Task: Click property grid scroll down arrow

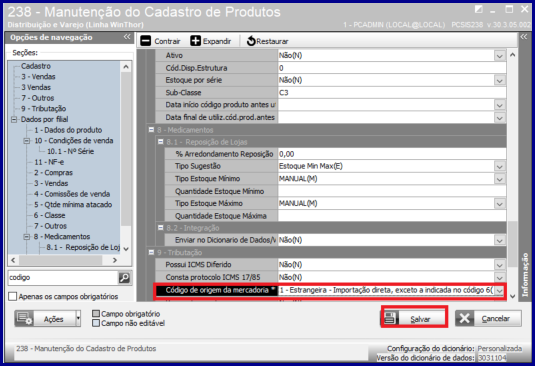Action: [512, 296]
